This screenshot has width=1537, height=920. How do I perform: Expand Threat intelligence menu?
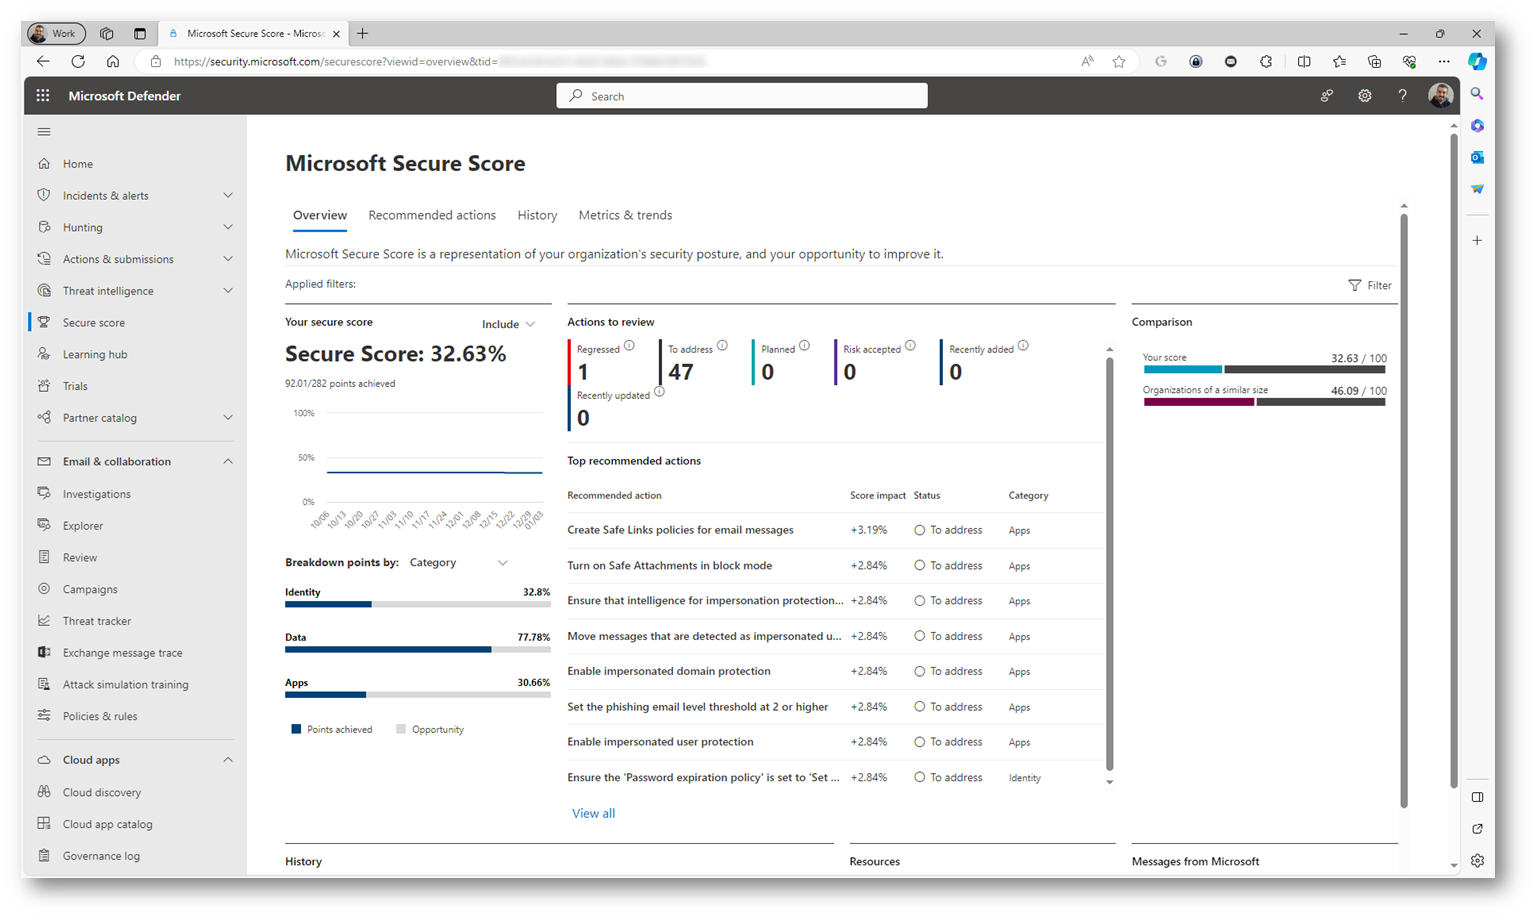click(x=228, y=291)
